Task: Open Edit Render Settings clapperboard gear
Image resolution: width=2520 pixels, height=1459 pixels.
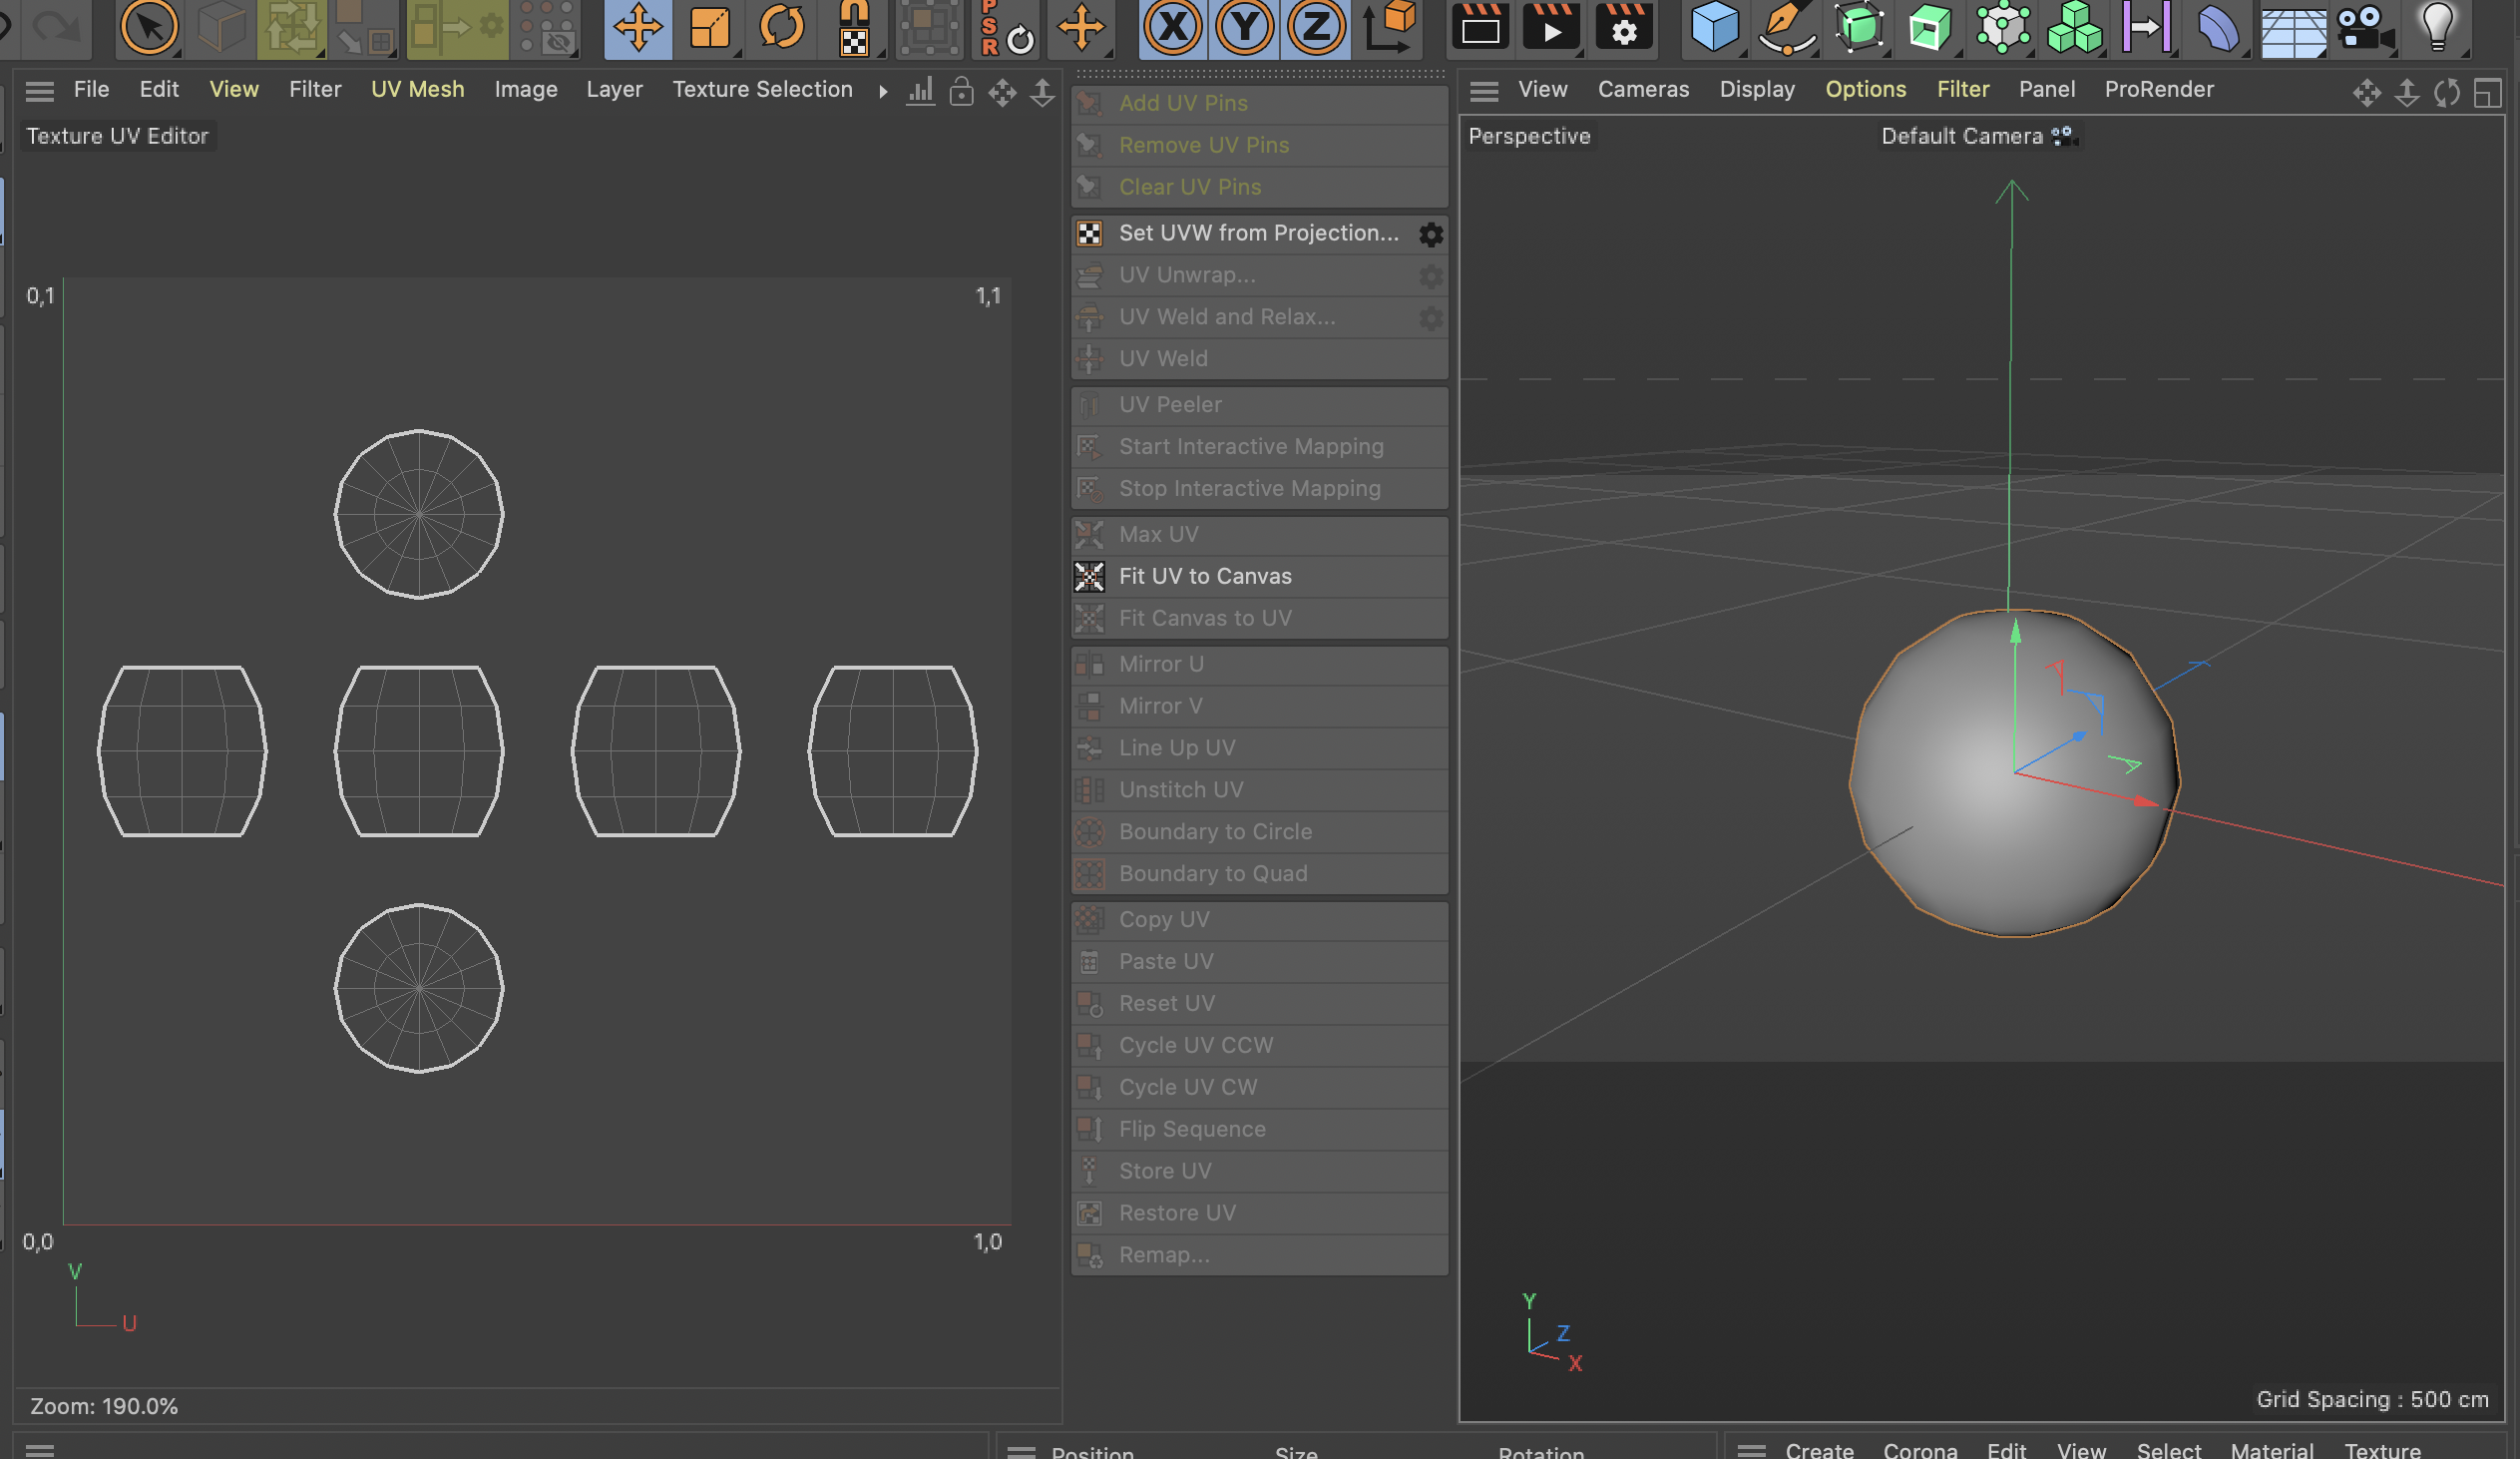Action: 1623,27
